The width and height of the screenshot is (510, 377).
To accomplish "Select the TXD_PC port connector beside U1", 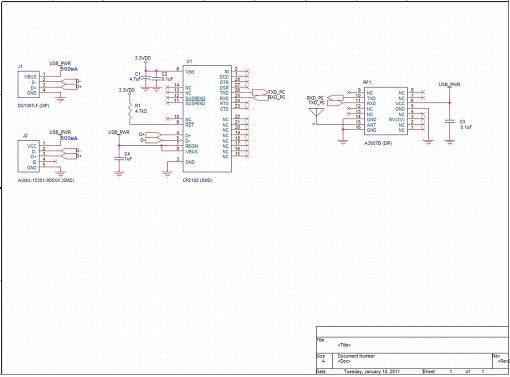I will [x=260, y=92].
